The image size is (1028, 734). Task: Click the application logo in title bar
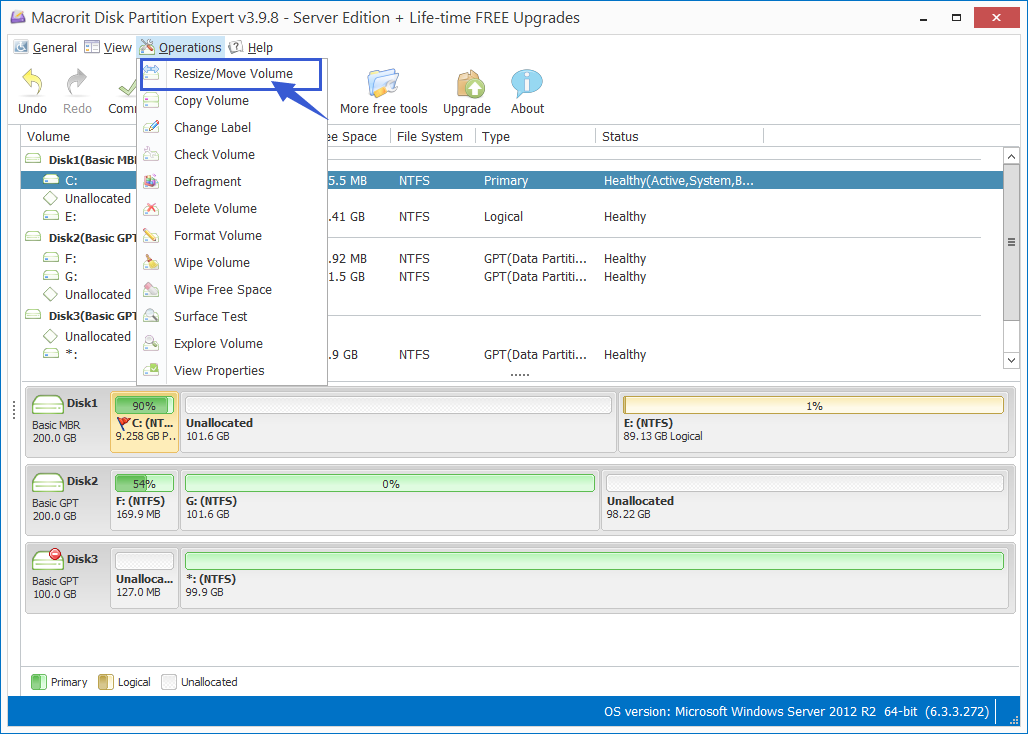[x=18, y=17]
